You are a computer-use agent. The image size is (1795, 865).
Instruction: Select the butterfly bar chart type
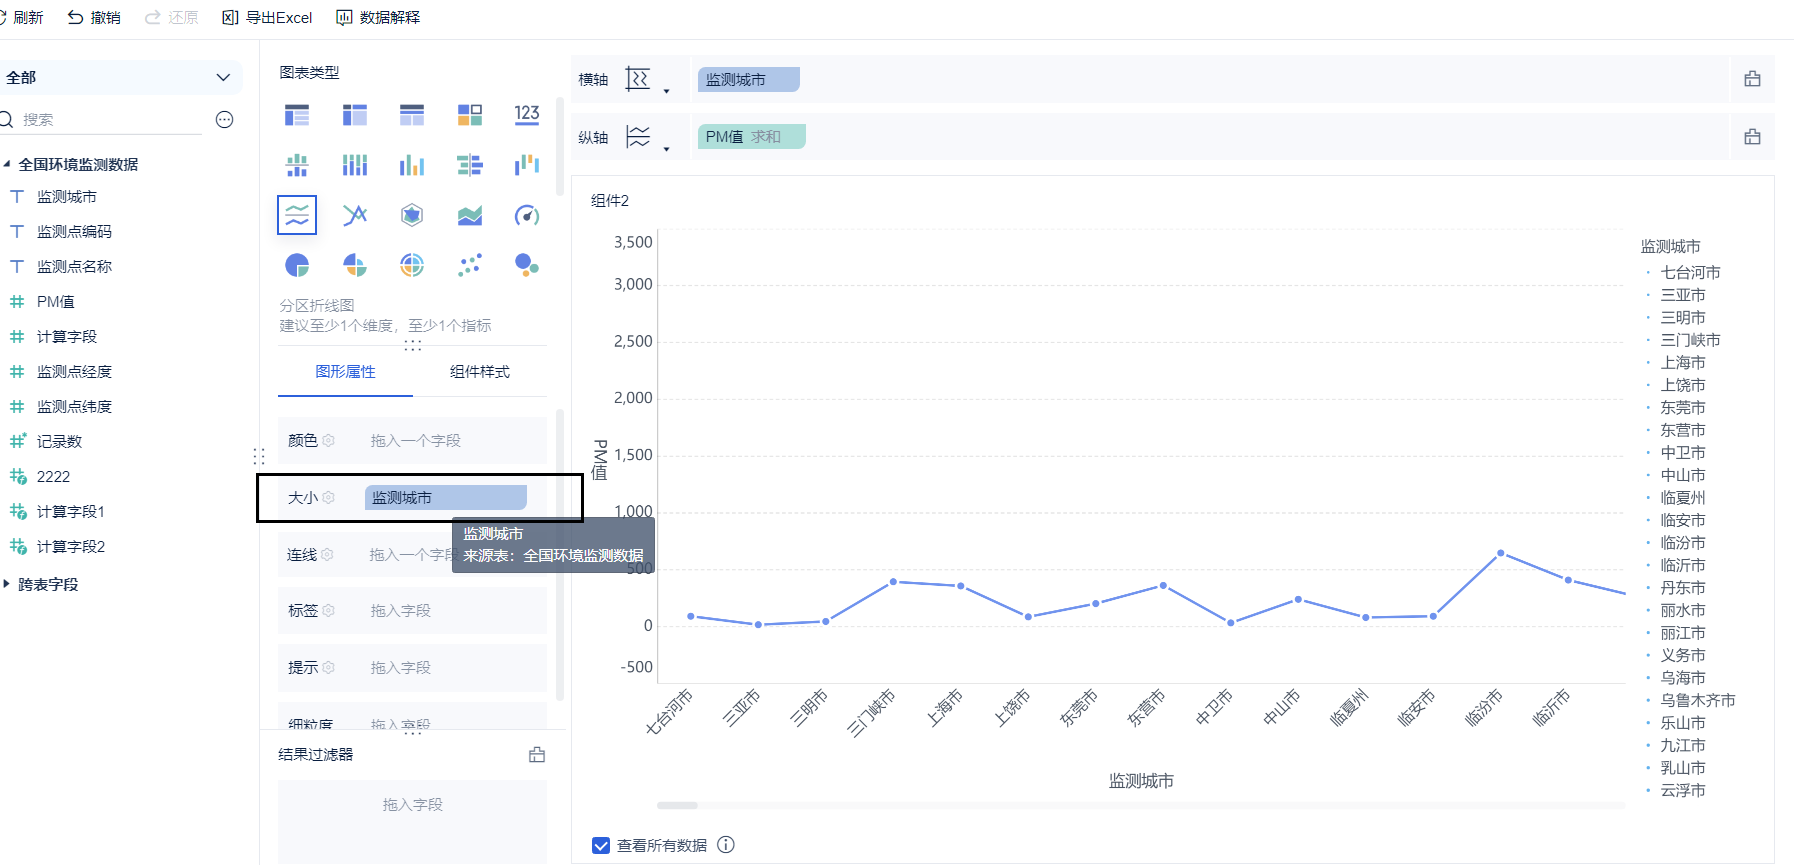click(470, 165)
